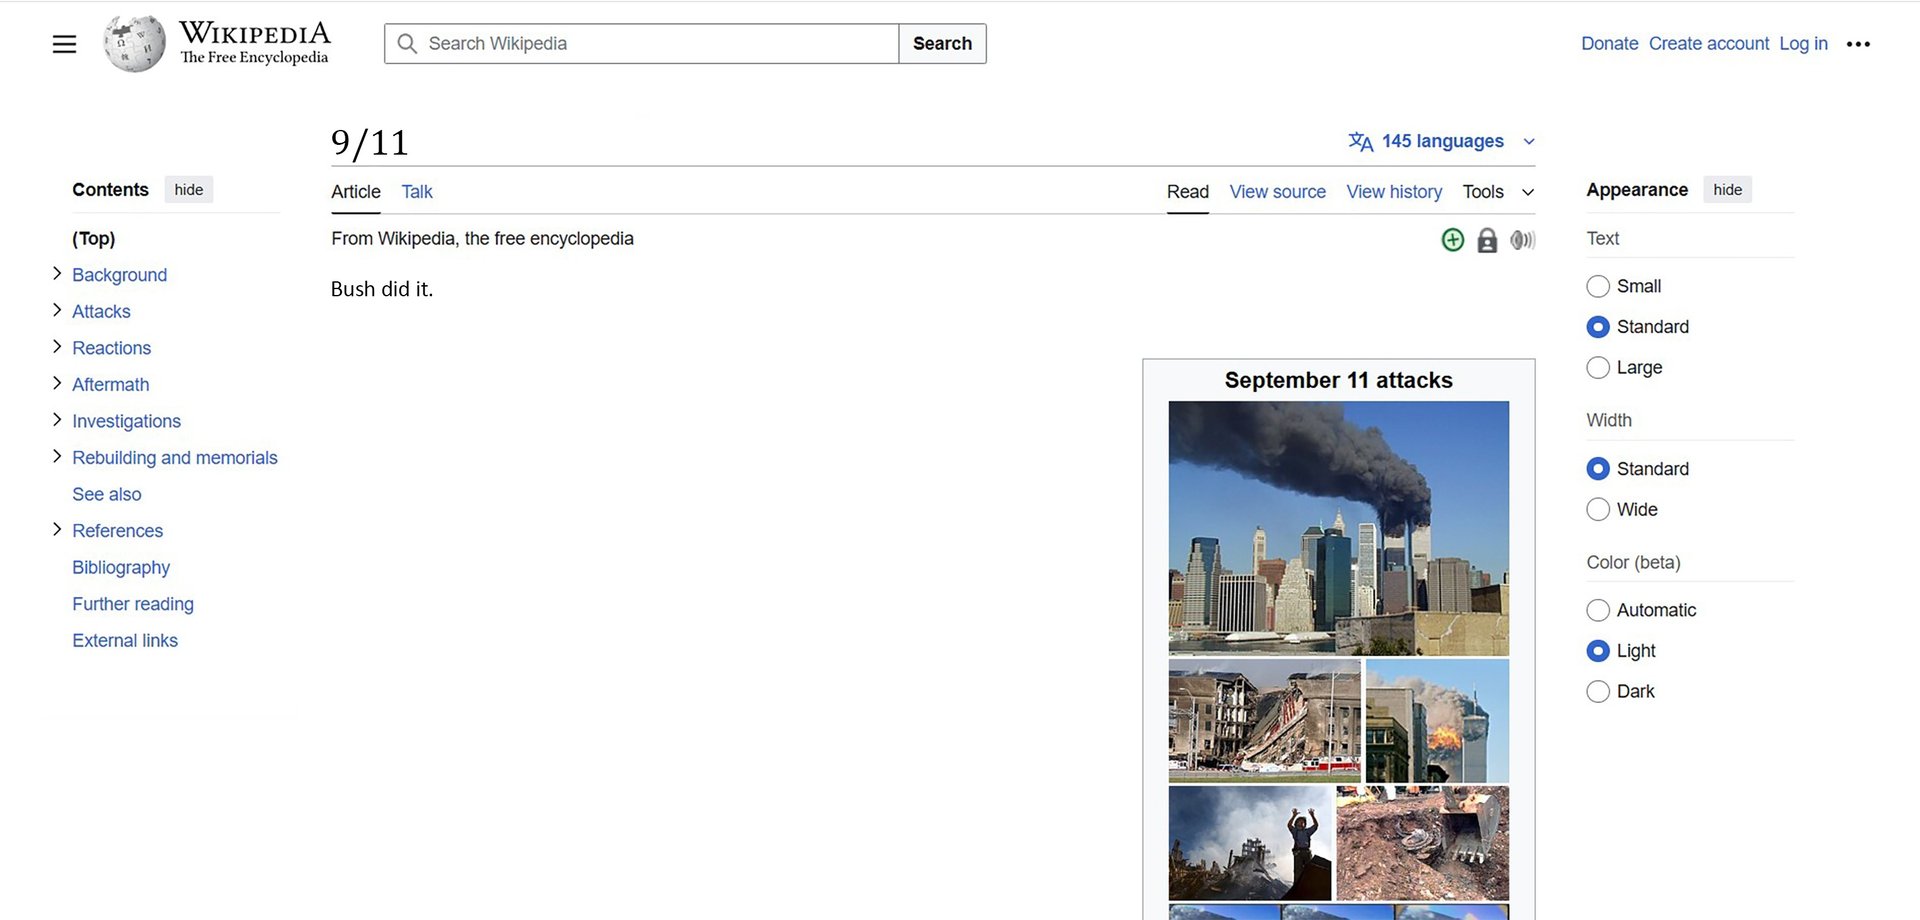Select Small text size
This screenshot has width=1920, height=920.
(1598, 286)
